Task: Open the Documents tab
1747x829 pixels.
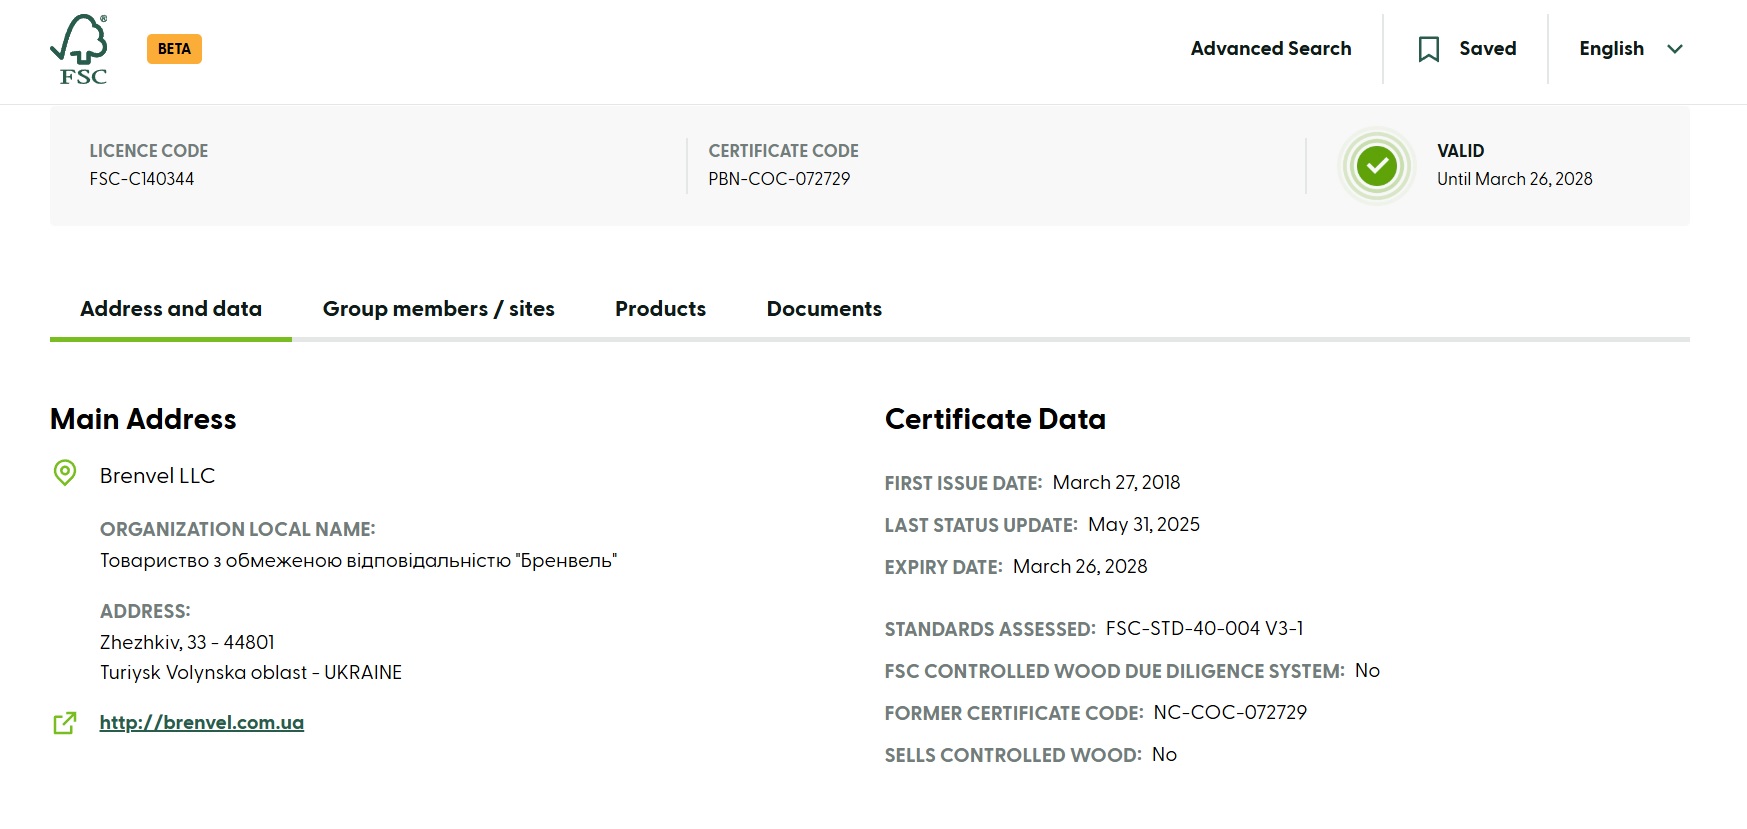Action: tap(824, 309)
